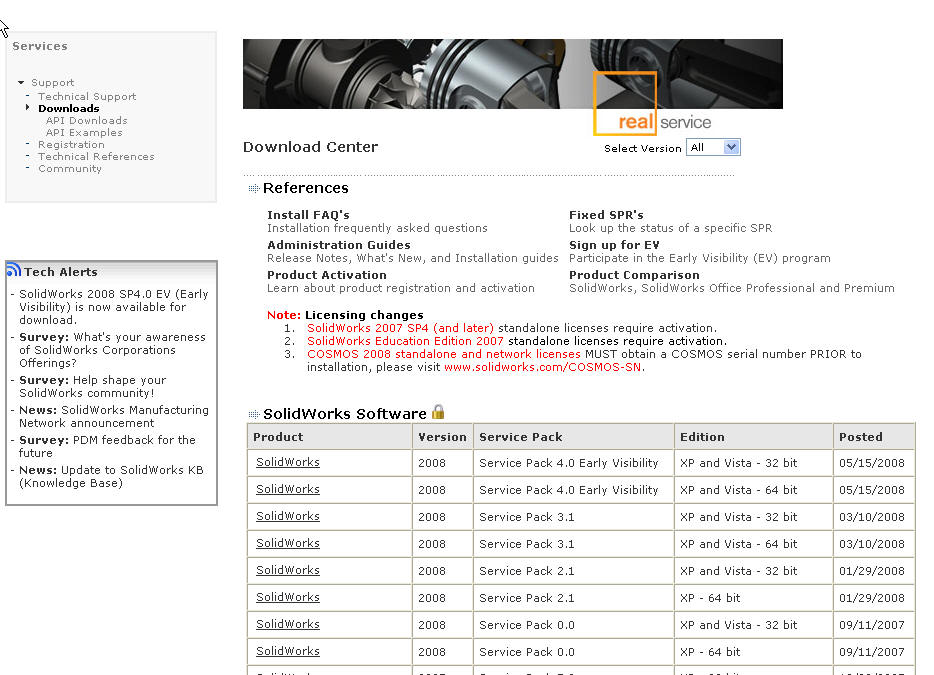This screenshot has height=675, width=934.
Task: Expand the Downloads arrow in sidebar
Action: point(27,108)
